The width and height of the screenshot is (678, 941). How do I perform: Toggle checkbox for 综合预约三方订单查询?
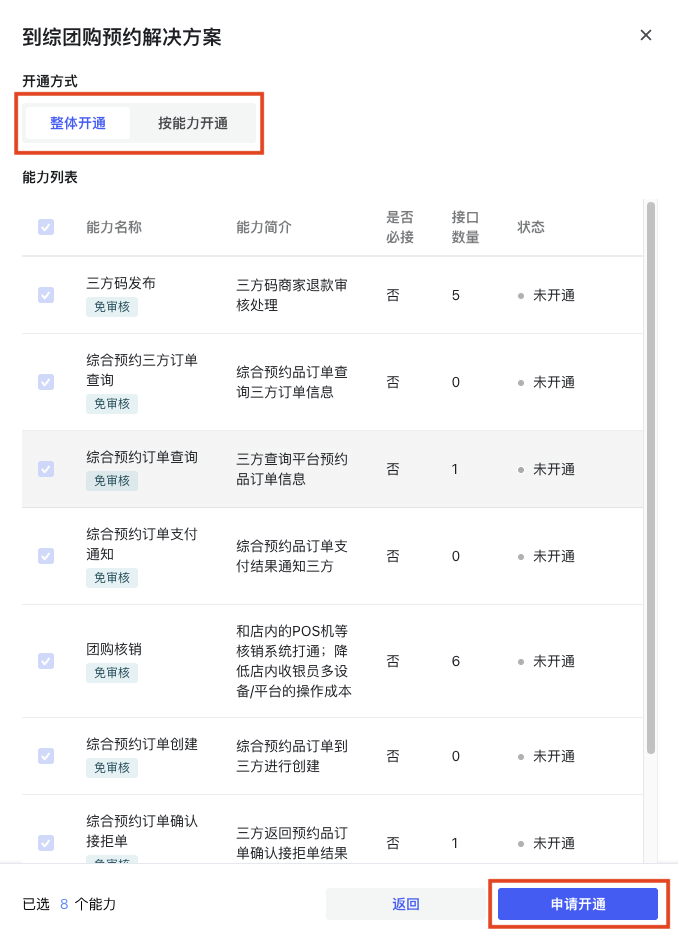point(46,382)
